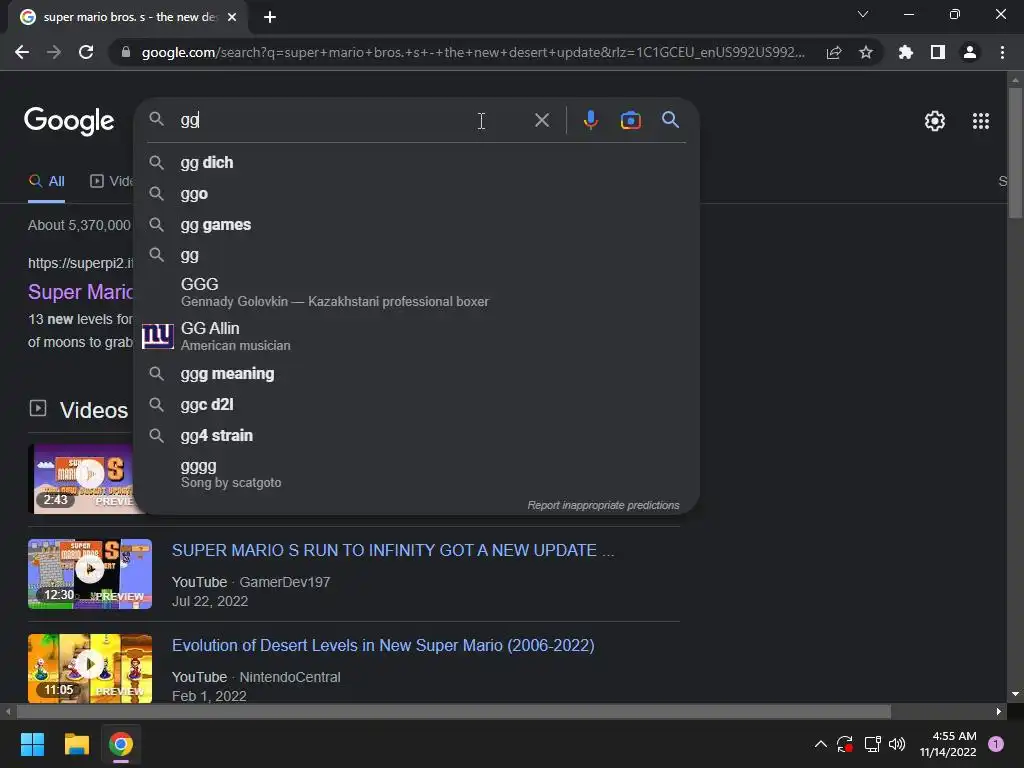
Task: Choose the 'gg4 strain' suggestion
Action: (x=417, y=436)
